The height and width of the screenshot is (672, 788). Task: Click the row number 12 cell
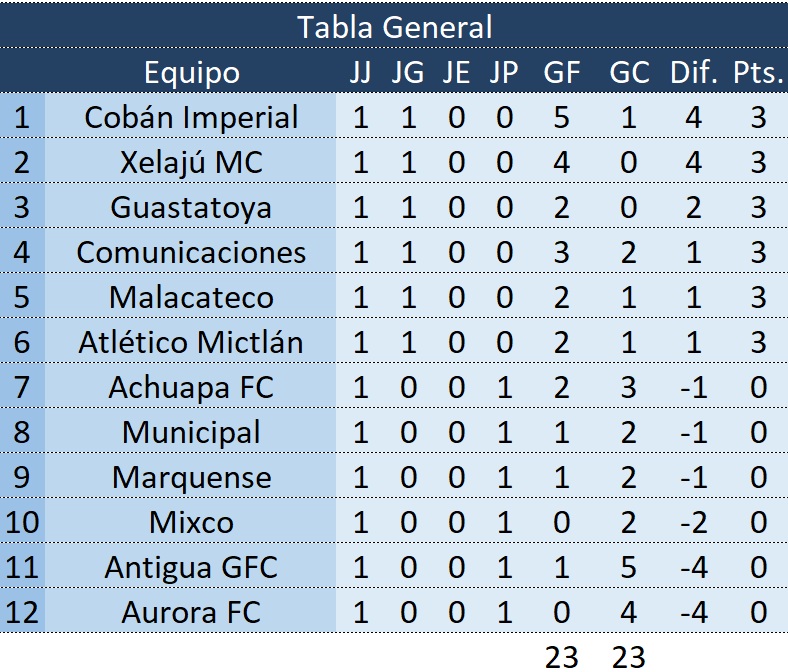(22, 612)
